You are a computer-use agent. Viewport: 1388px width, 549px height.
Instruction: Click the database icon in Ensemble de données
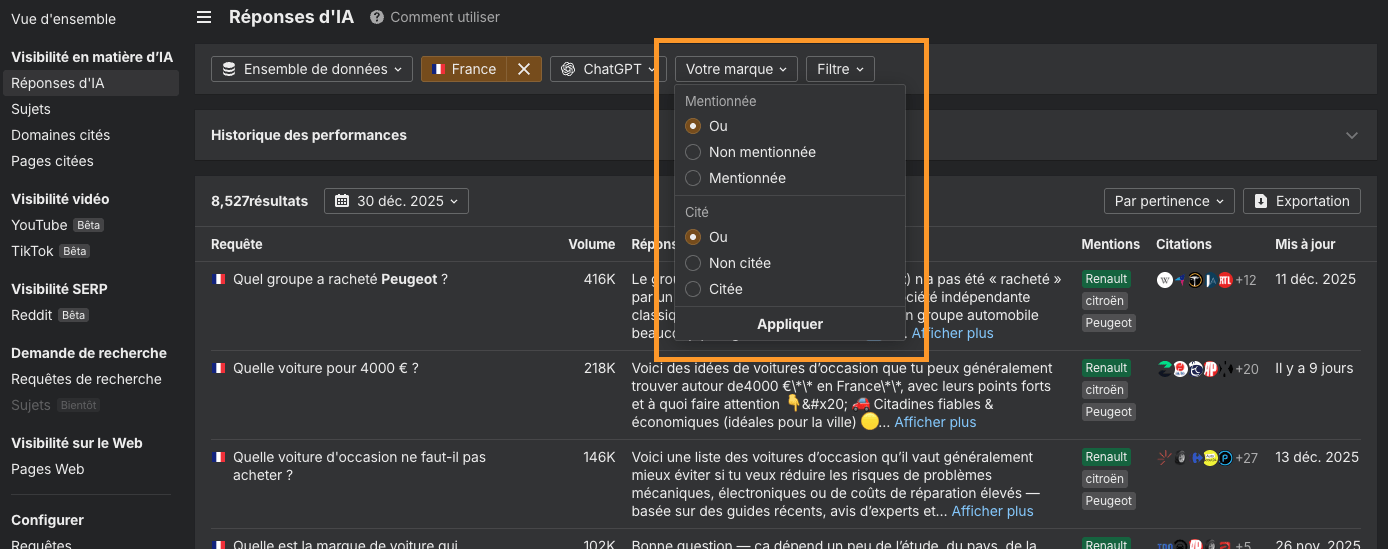tap(229, 69)
